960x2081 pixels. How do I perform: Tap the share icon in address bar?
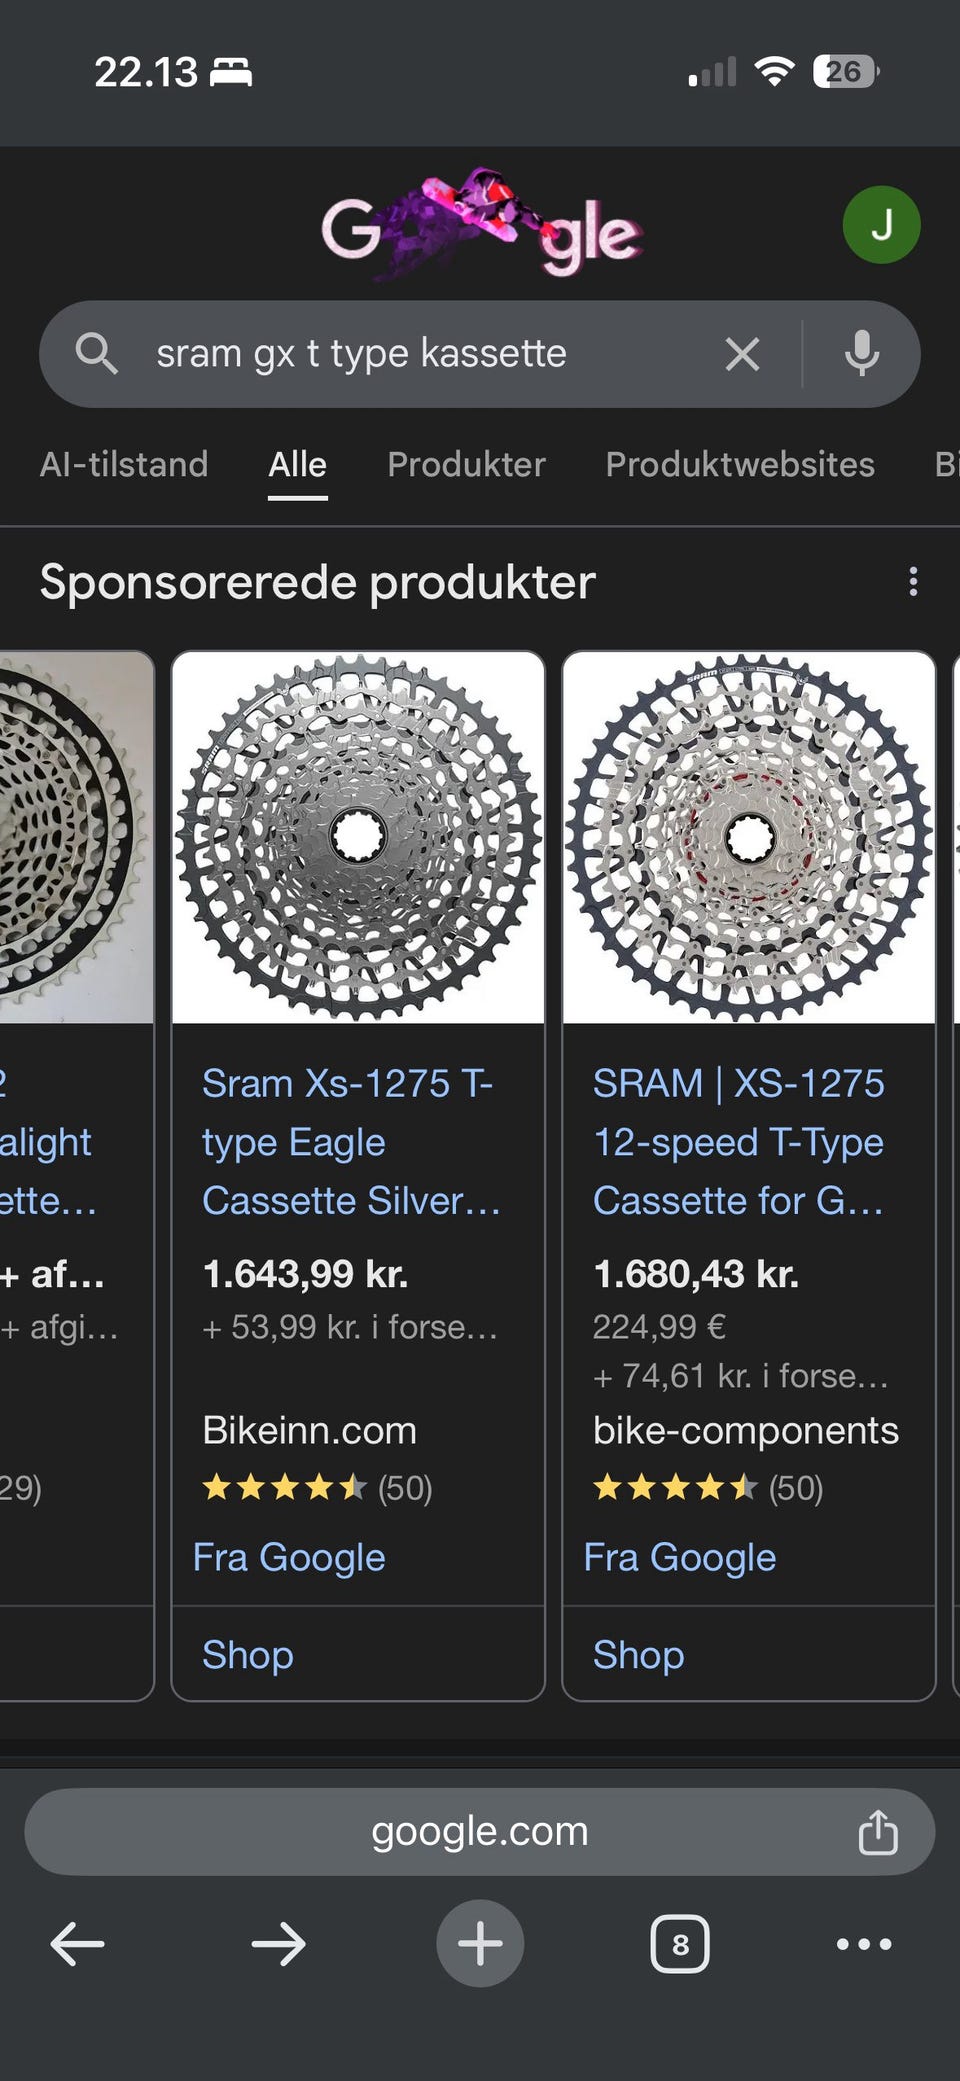(x=878, y=1832)
